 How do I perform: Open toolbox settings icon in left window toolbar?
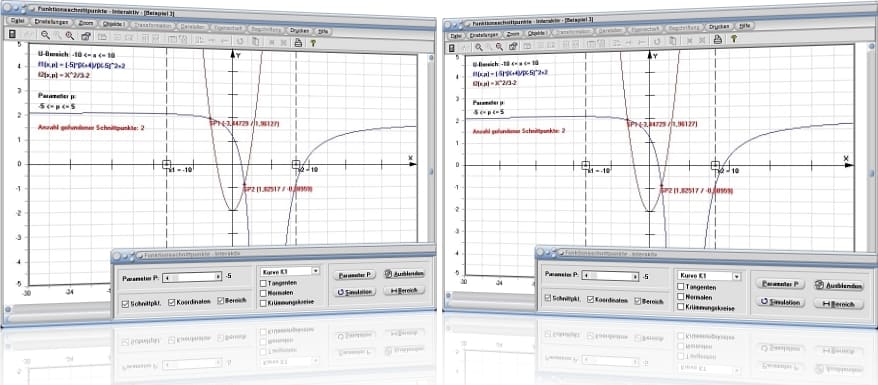tap(86, 36)
